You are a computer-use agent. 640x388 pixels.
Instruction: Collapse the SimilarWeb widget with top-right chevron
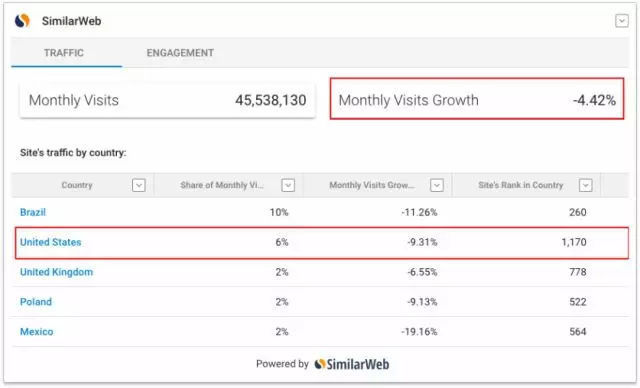tap(622, 21)
